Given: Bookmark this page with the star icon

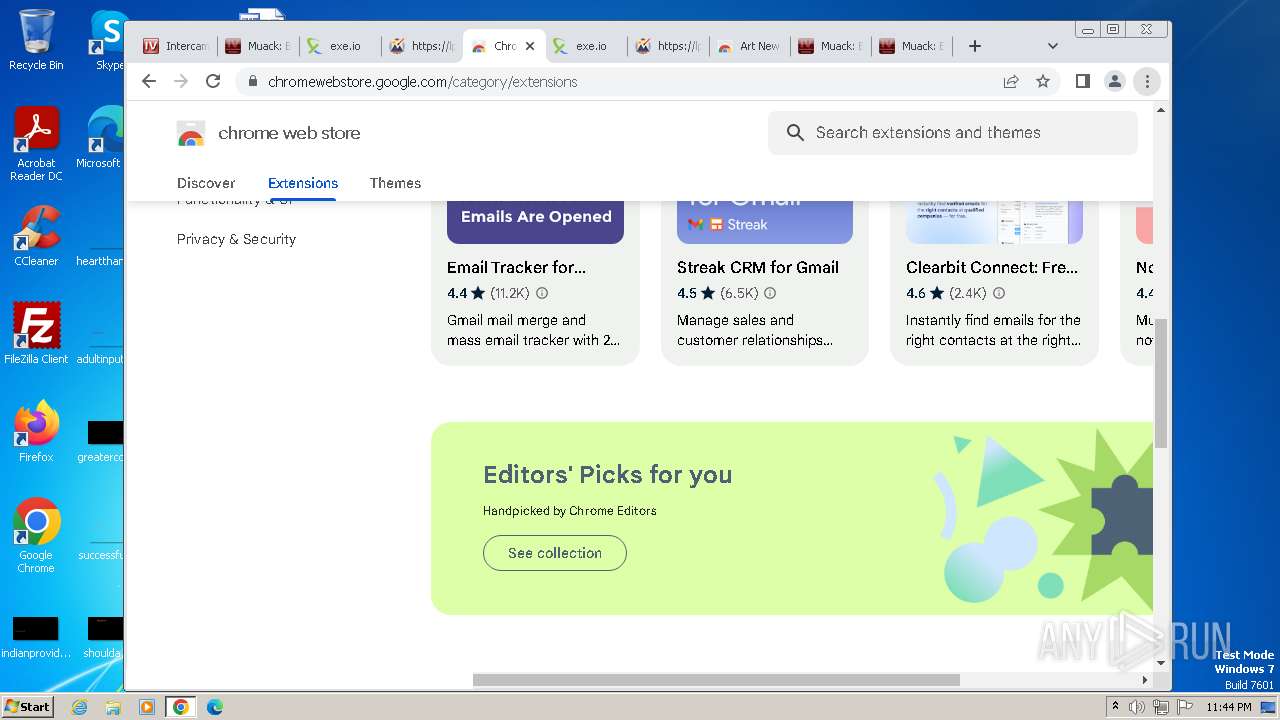Looking at the screenshot, I should [1043, 82].
